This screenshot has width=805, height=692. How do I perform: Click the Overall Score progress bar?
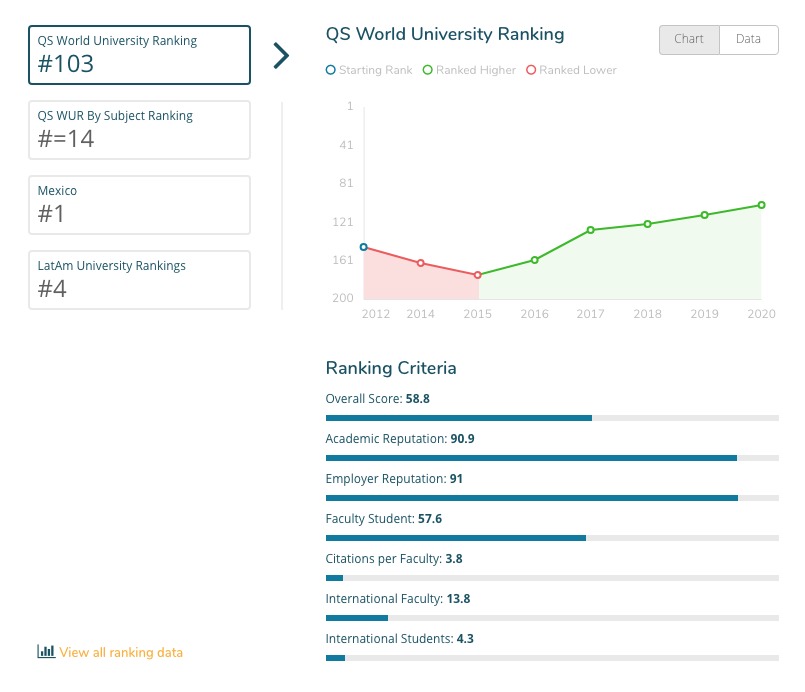click(x=552, y=418)
